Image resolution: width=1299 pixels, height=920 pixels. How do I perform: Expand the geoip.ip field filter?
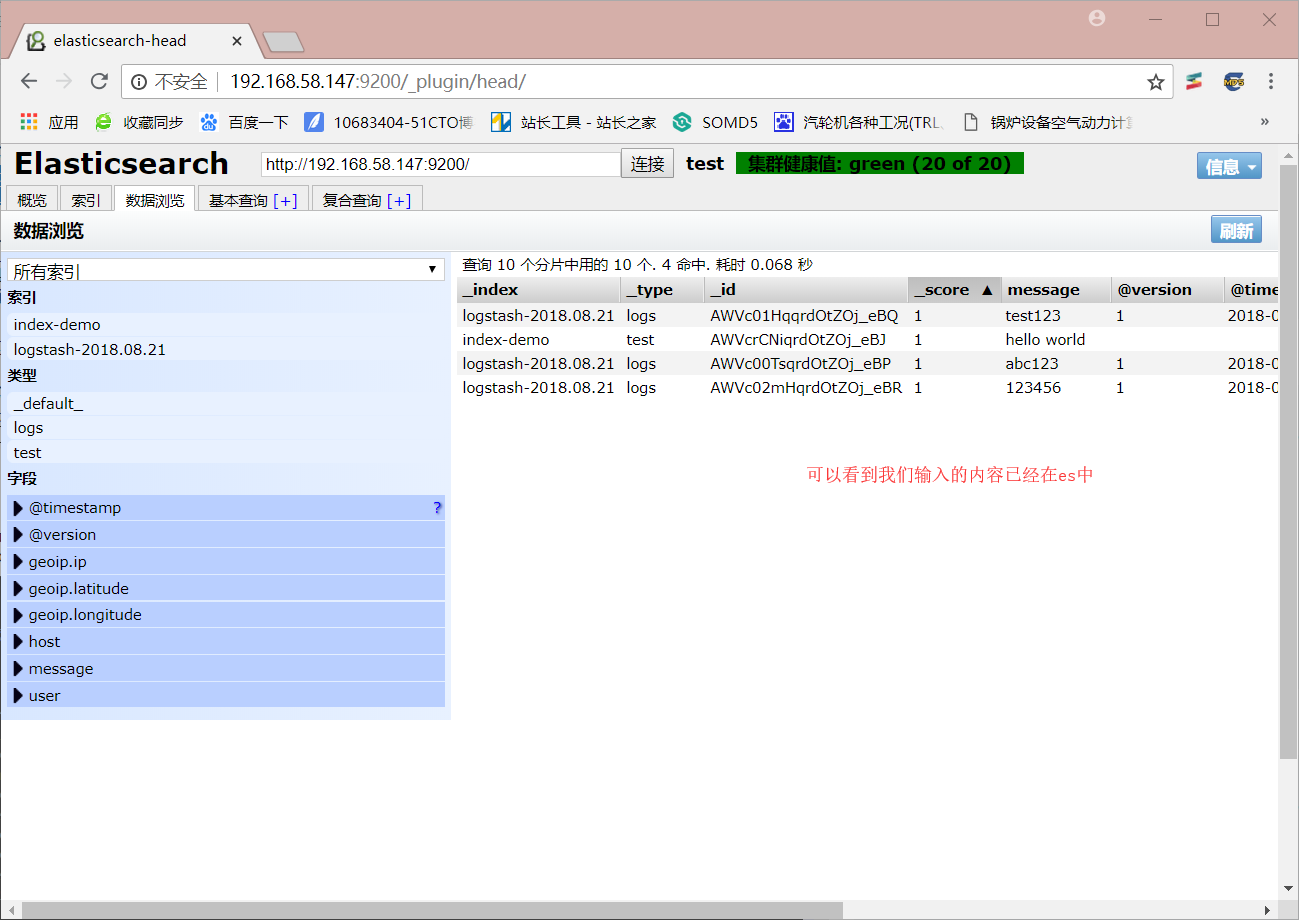226,562
